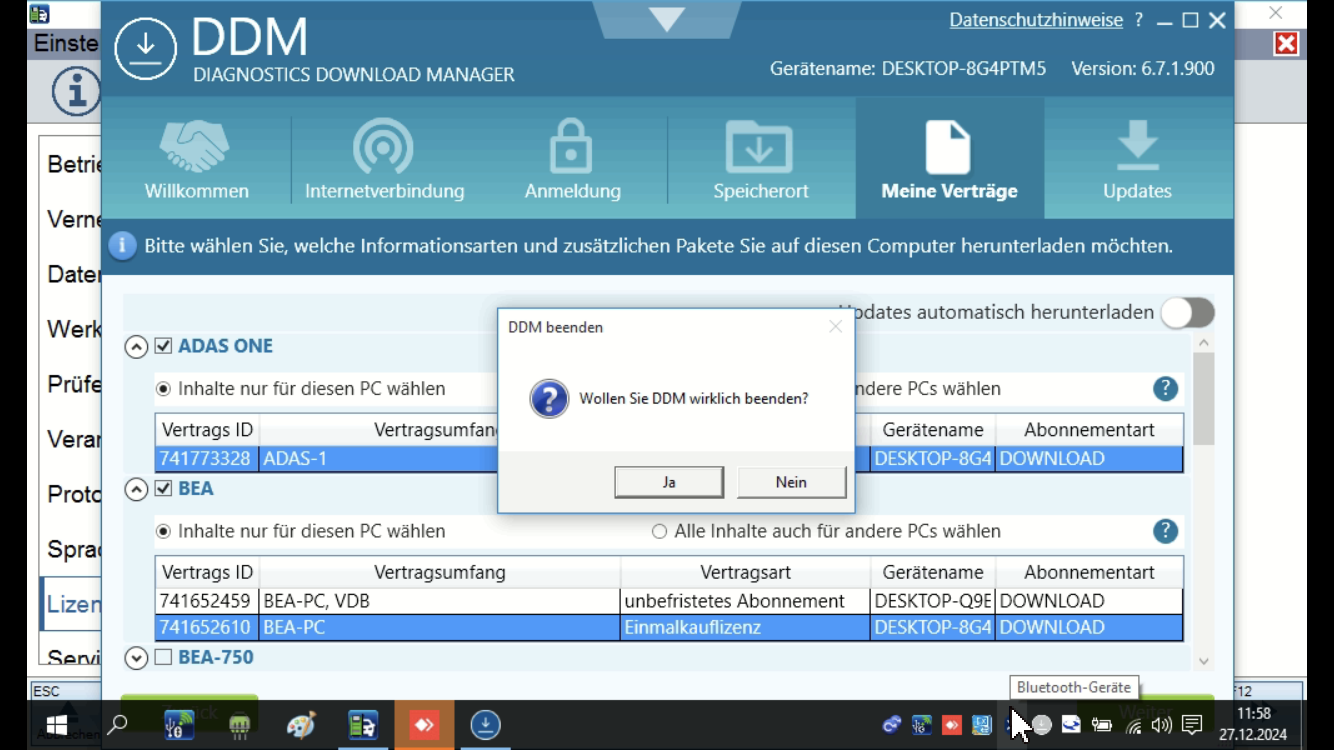Open the green chip icon in the taskbar
Viewport: 1334px width, 750px height.
click(239, 725)
